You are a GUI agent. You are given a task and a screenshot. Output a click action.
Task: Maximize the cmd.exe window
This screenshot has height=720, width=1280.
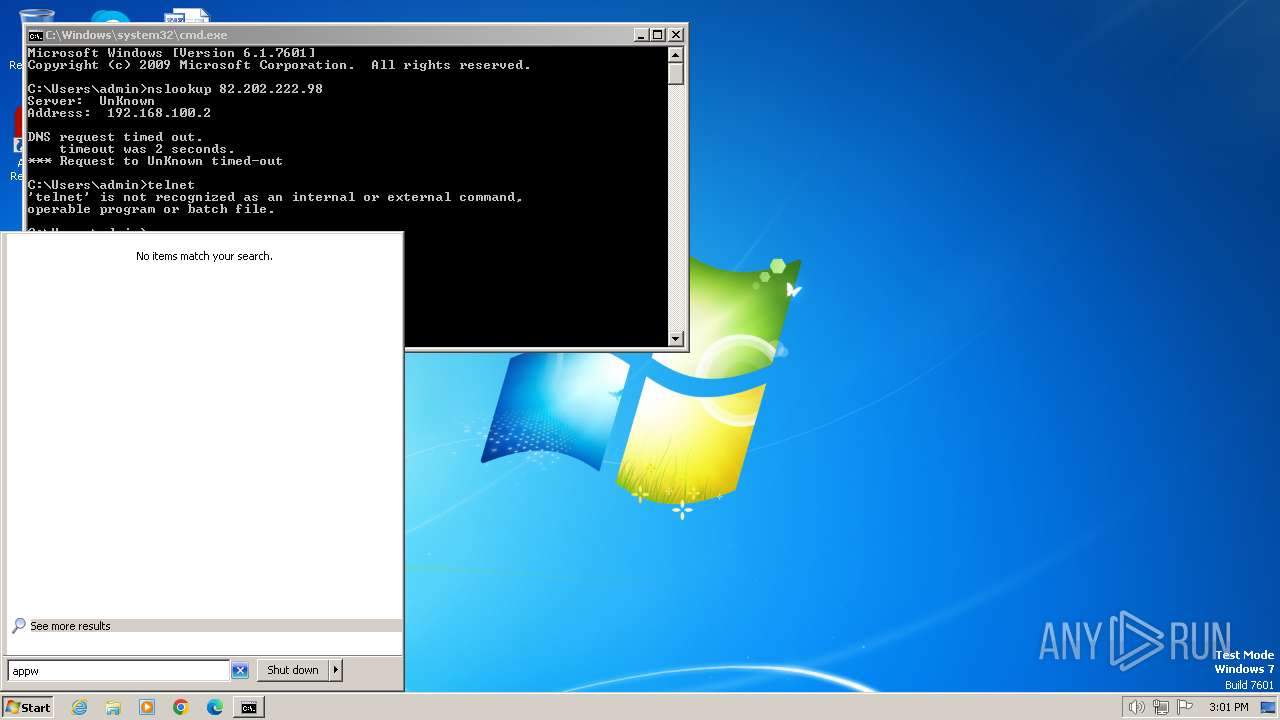point(658,35)
